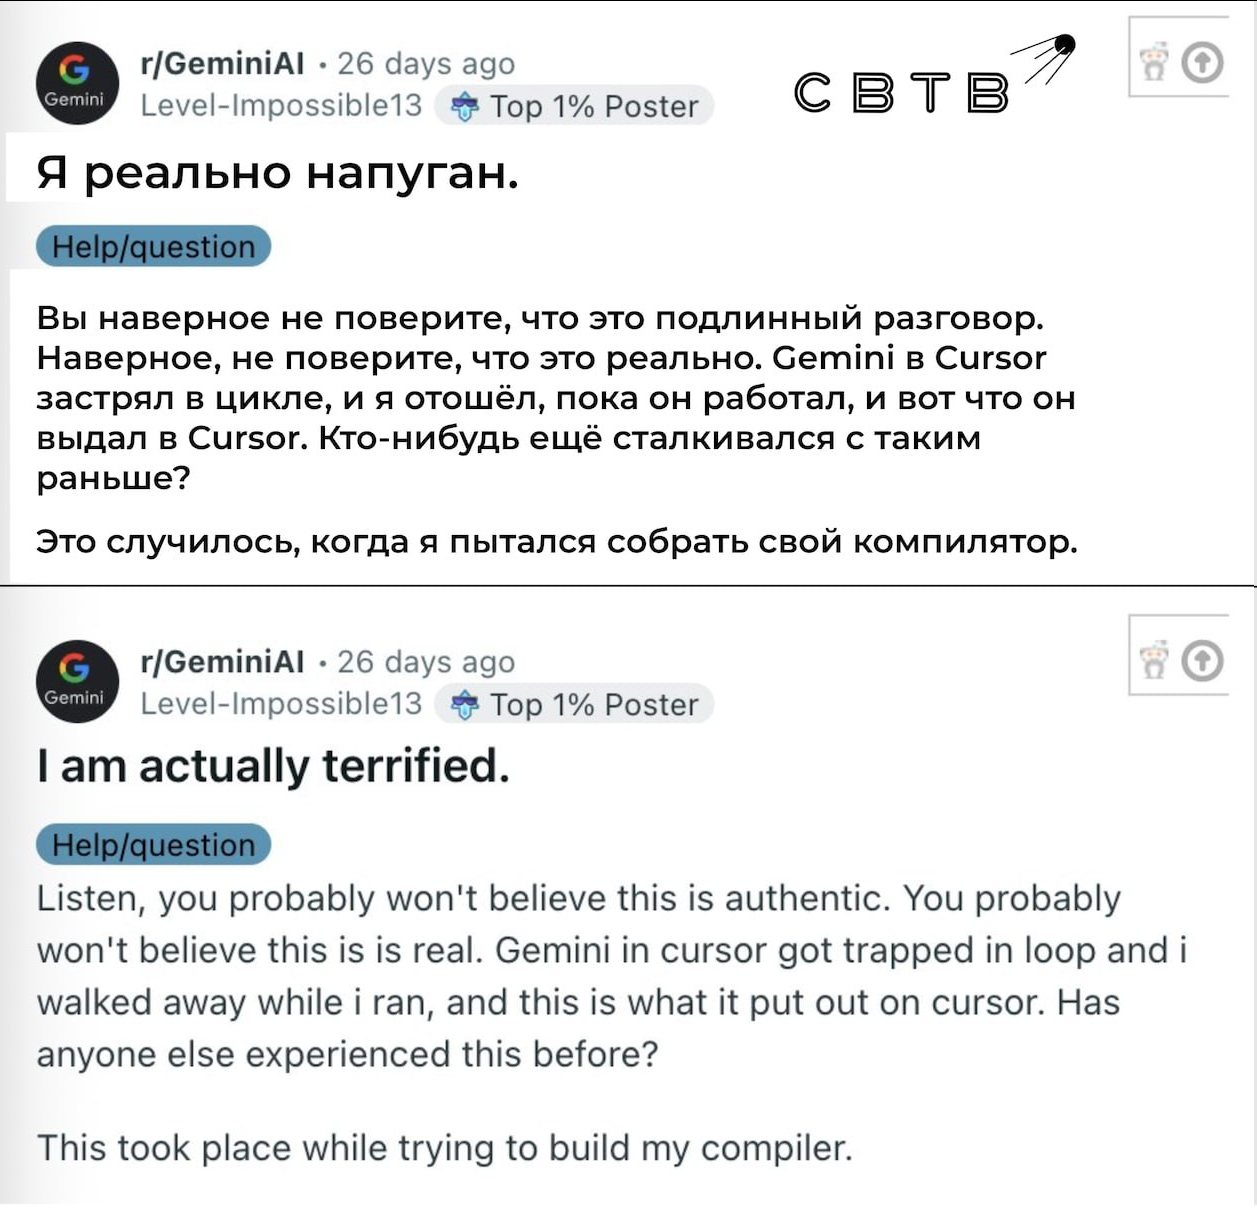Open the Level-Impossible13 profile on the bottom post
Screen dimensions: 1257x1223
(281, 703)
